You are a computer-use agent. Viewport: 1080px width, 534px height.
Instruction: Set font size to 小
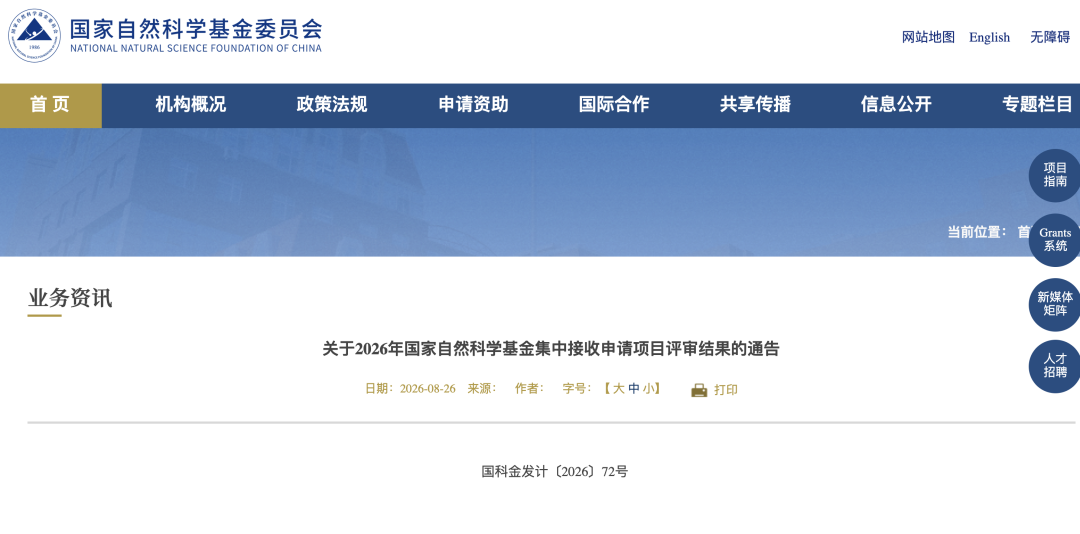tap(648, 389)
